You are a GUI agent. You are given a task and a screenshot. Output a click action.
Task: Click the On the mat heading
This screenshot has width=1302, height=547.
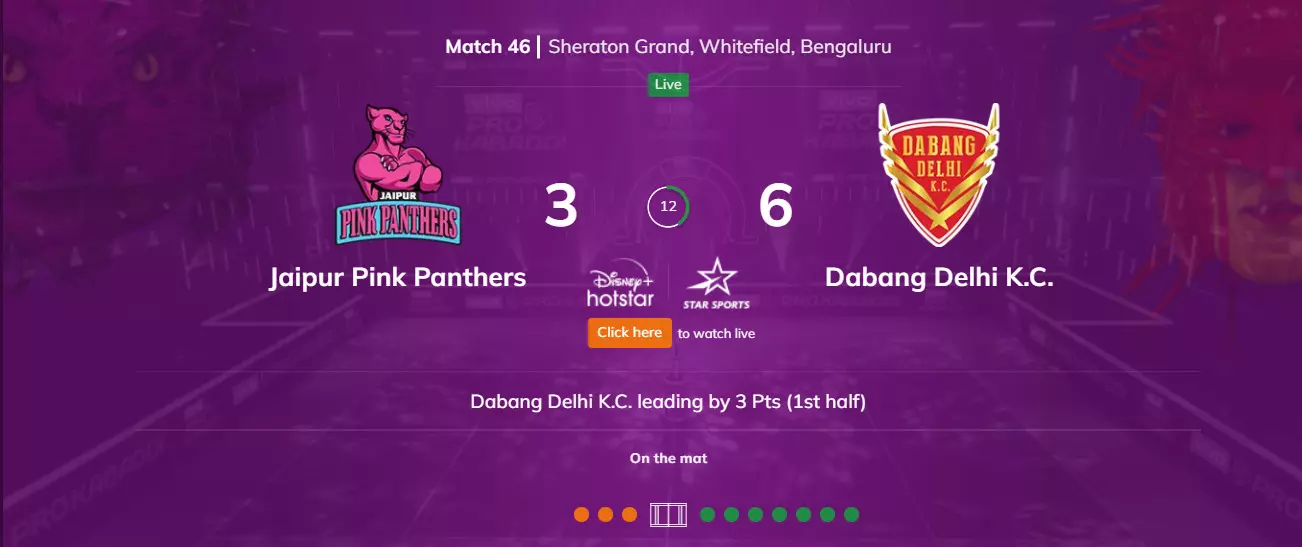click(x=669, y=458)
